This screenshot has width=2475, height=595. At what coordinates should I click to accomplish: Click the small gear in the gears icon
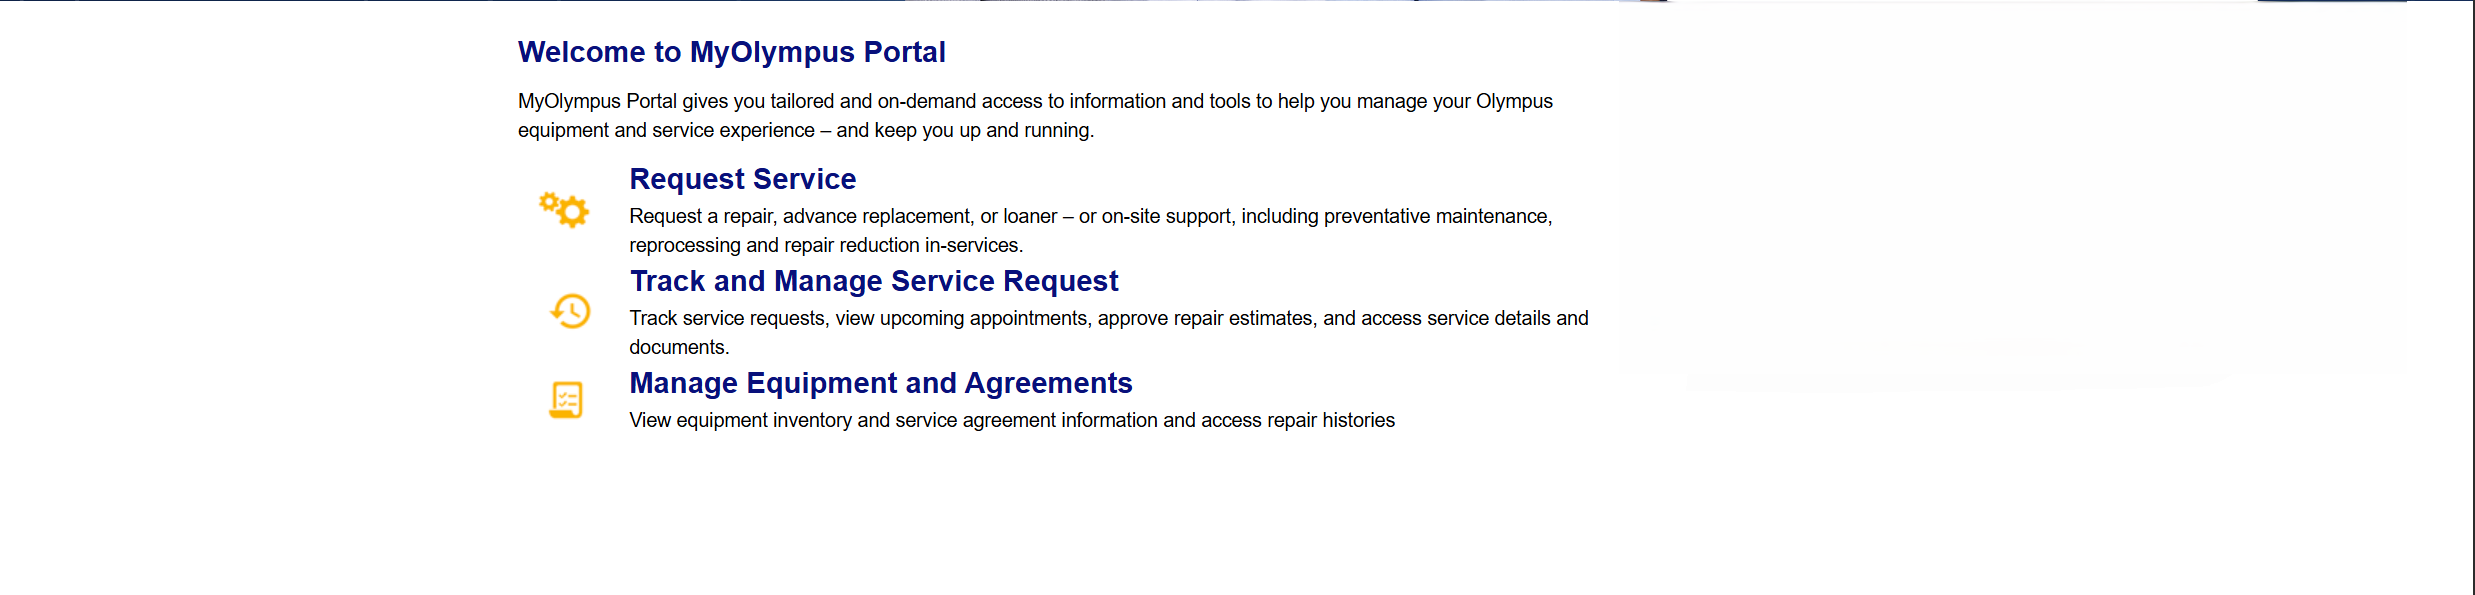tap(549, 202)
